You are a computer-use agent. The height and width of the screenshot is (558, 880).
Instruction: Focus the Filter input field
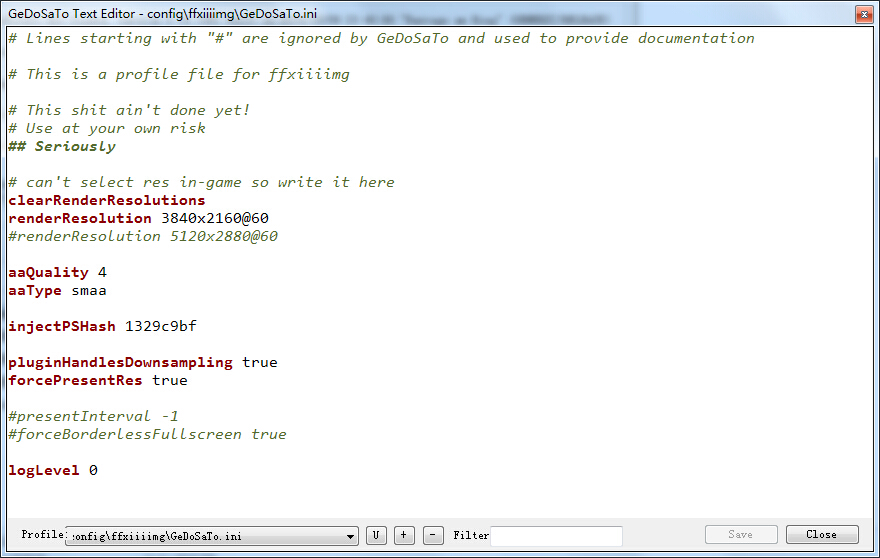pyautogui.click(x=556, y=536)
